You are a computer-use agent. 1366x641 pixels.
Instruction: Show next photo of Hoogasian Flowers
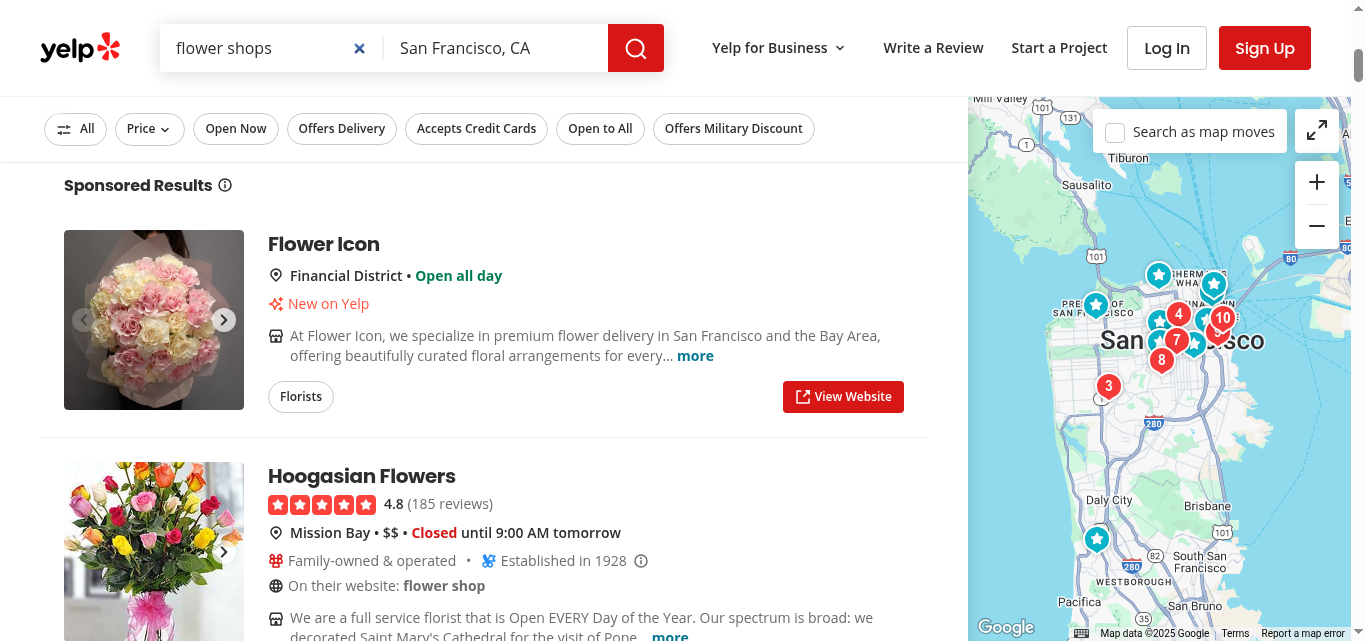click(224, 552)
